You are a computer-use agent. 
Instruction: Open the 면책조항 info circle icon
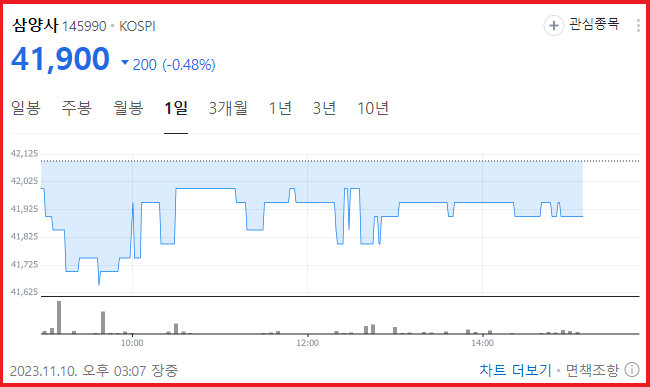pyautogui.click(x=632, y=369)
